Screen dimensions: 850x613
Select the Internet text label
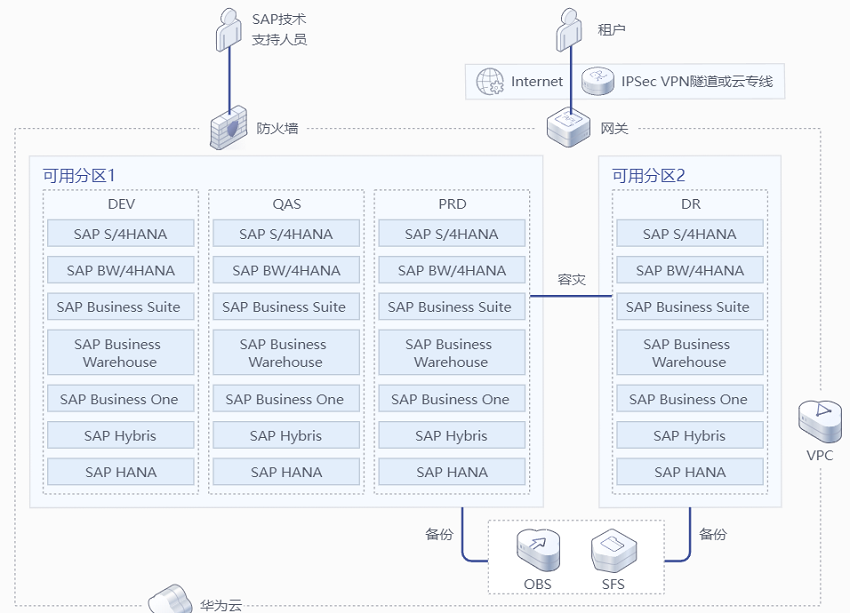tap(537, 81)
